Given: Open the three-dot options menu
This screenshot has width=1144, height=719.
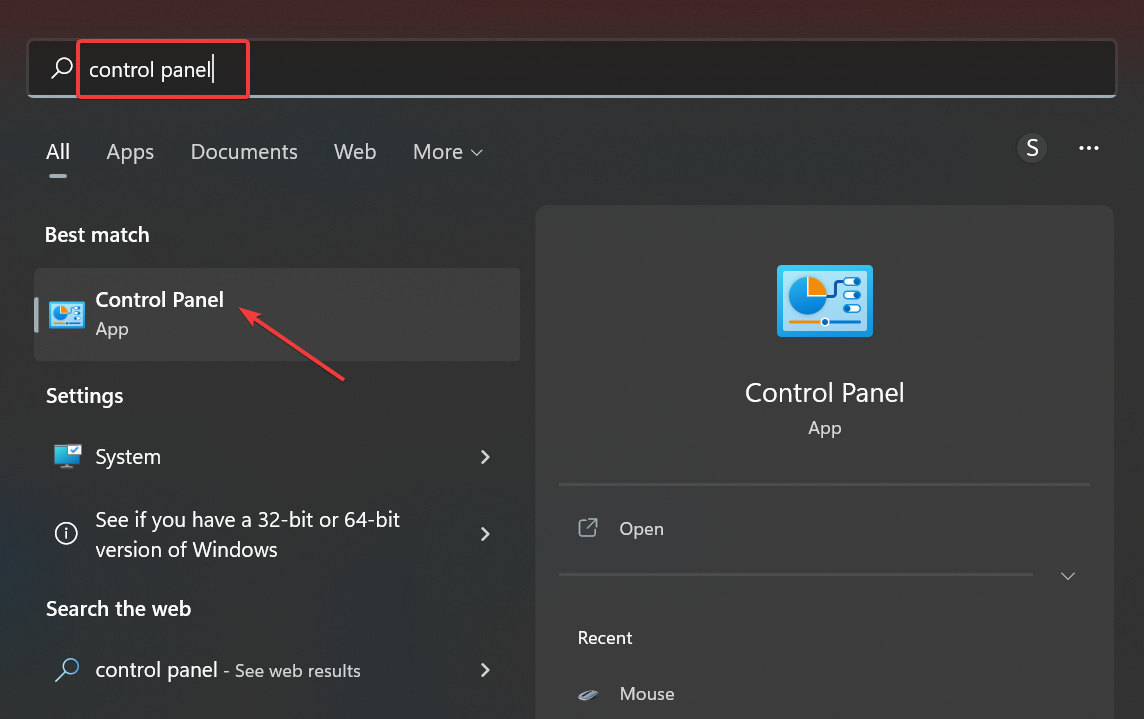Looking at the screenshot, I should pyautogui.click(x=1089, y=148).
